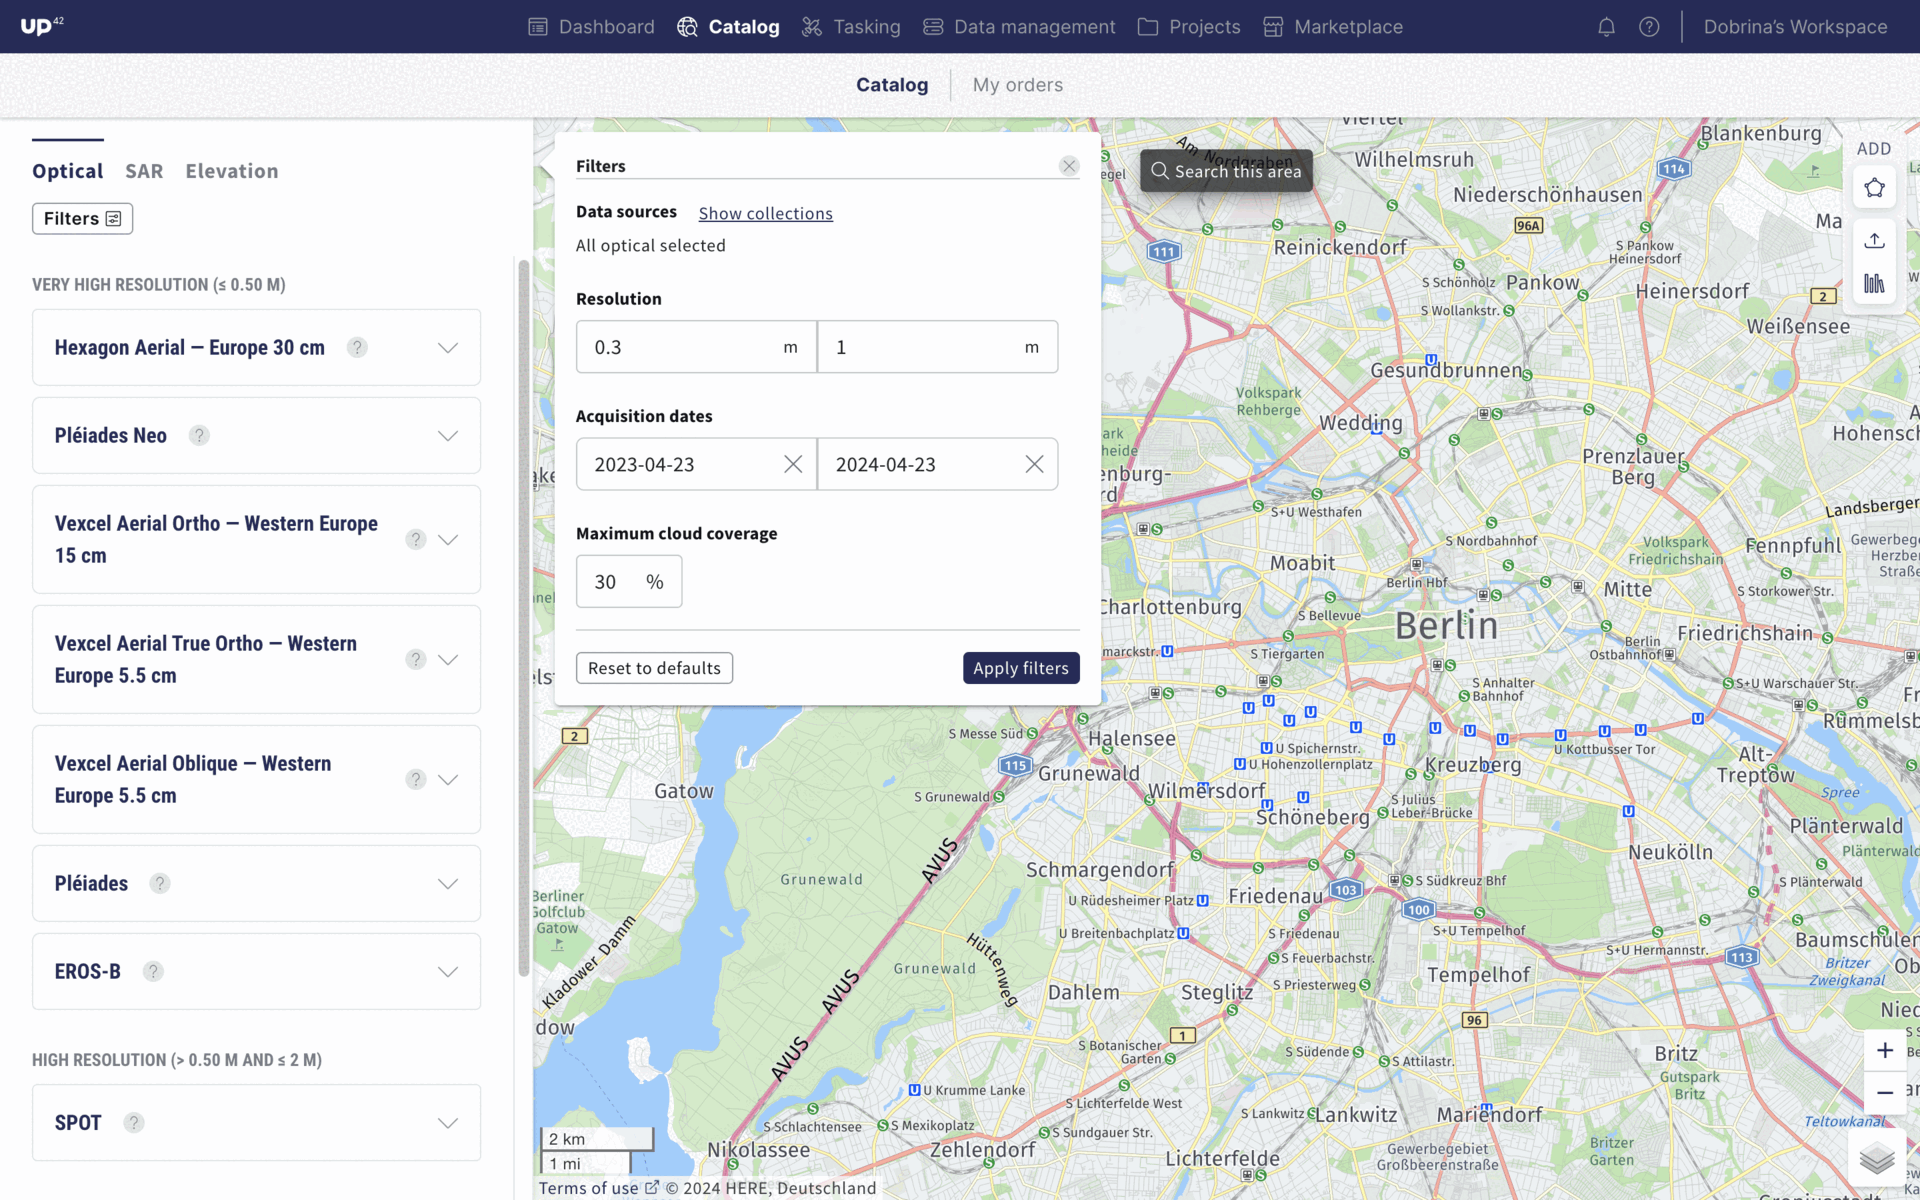Click the upload geometry icon

coord(1874,241)
